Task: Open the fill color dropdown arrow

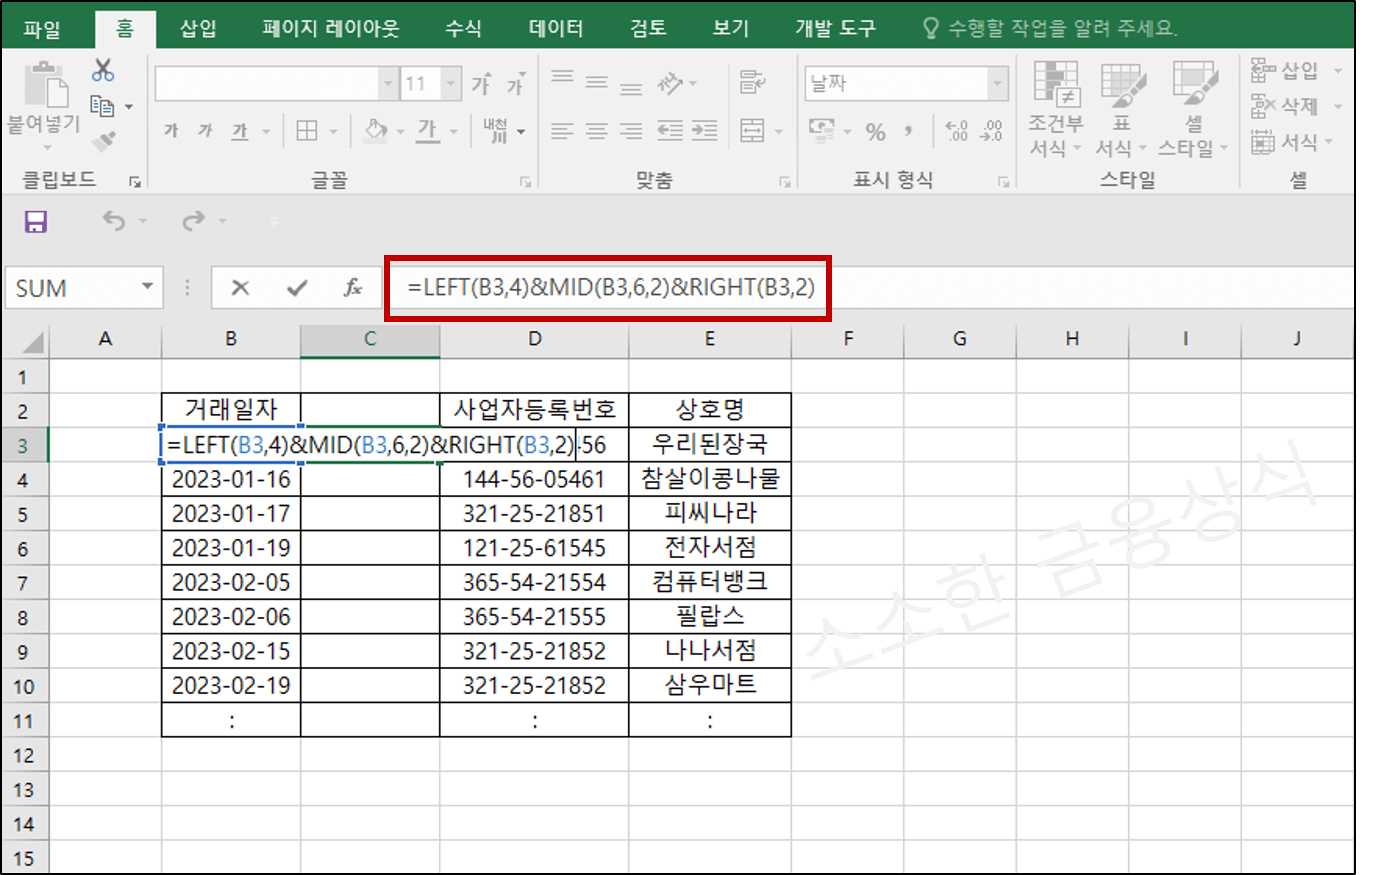Action: coord(400,131)
